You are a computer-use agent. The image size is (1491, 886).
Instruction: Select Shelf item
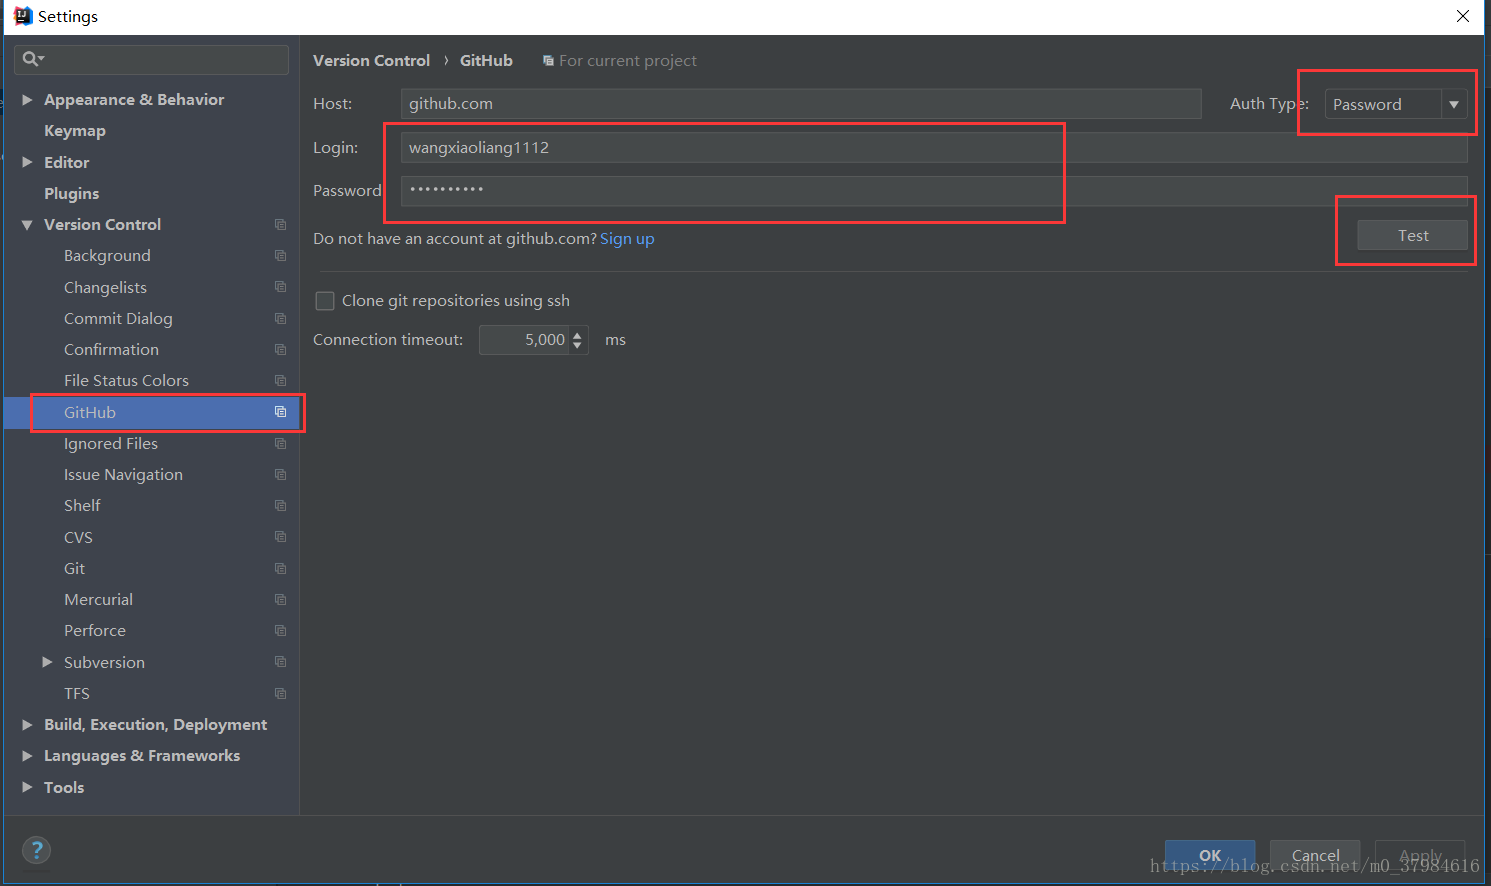82,506
